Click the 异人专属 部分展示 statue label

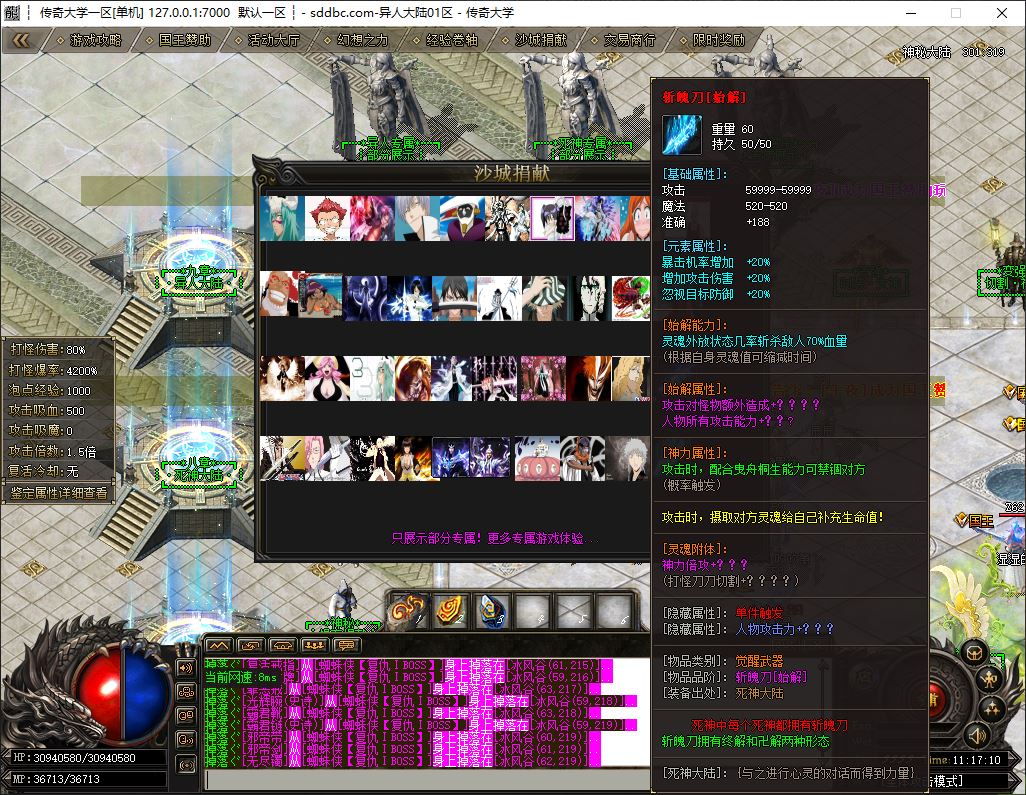pos(390,149)
